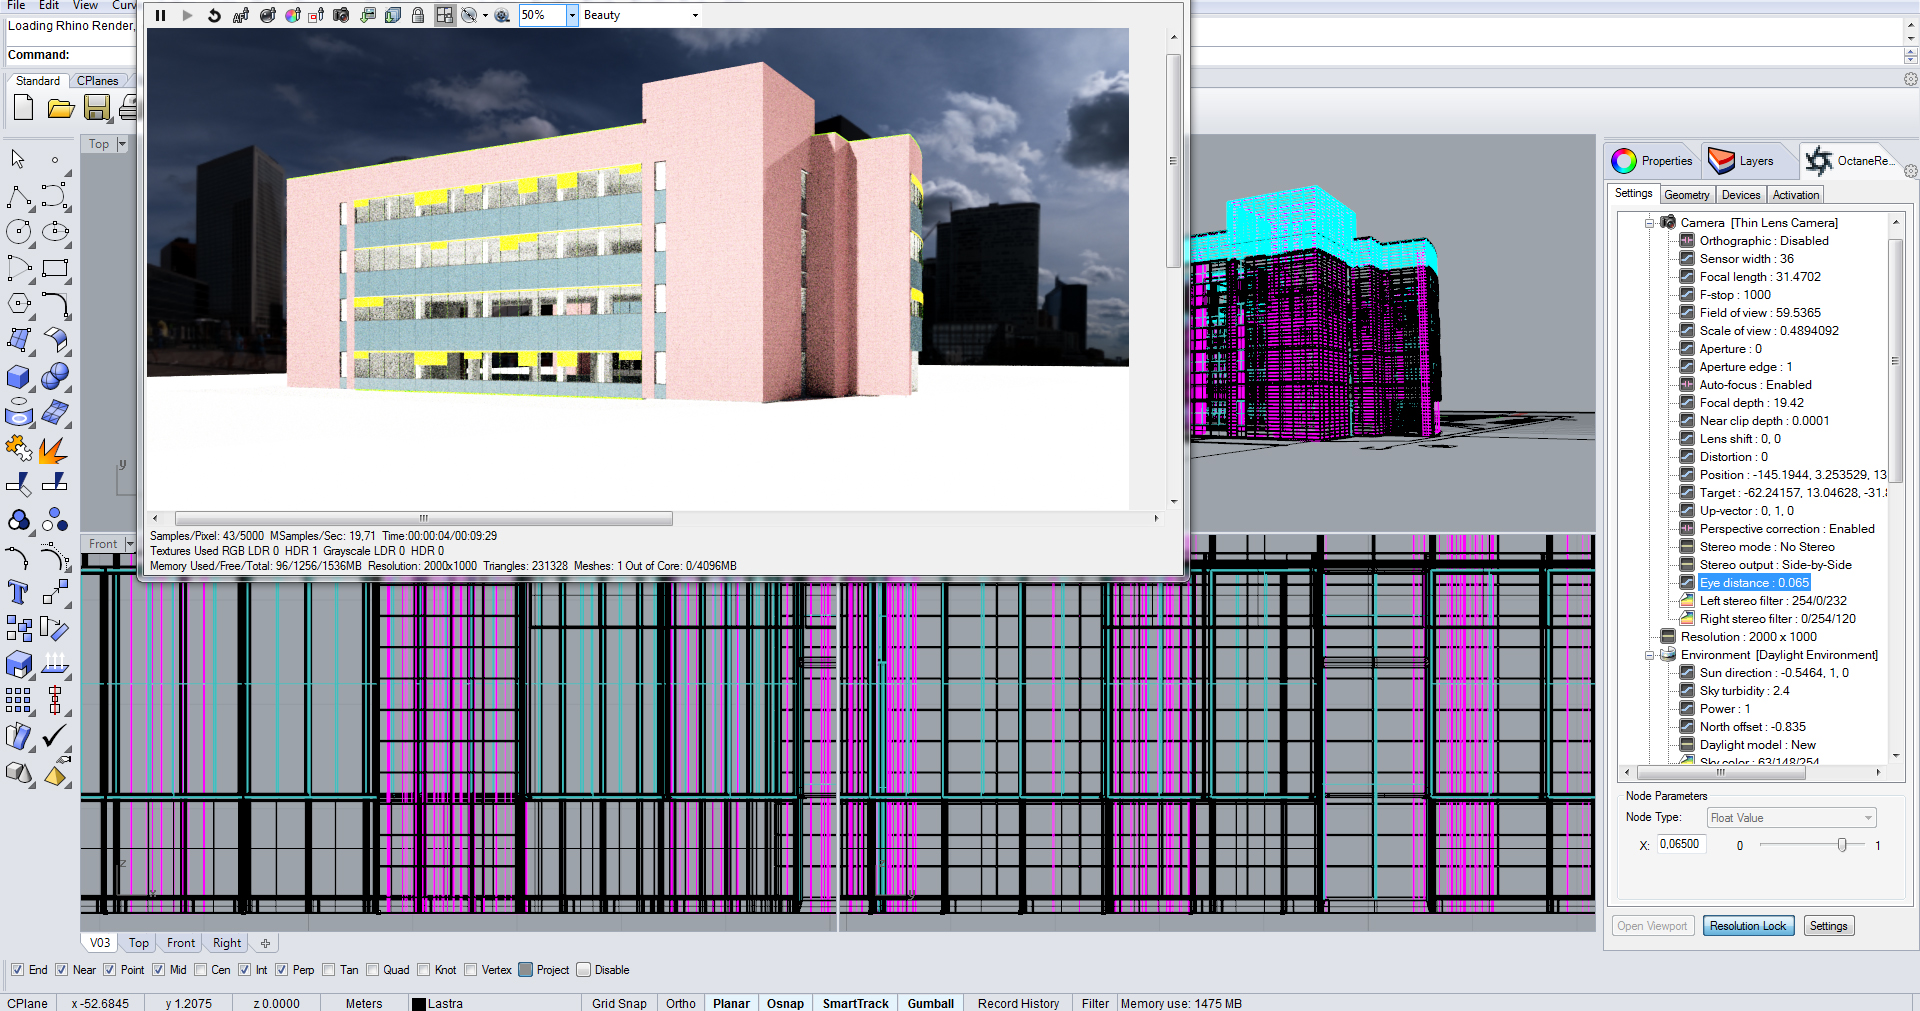Click the camera snapshot icon
This screenshot has width=1920, height=1011.
pyautogui.click(x=341, y=15)
